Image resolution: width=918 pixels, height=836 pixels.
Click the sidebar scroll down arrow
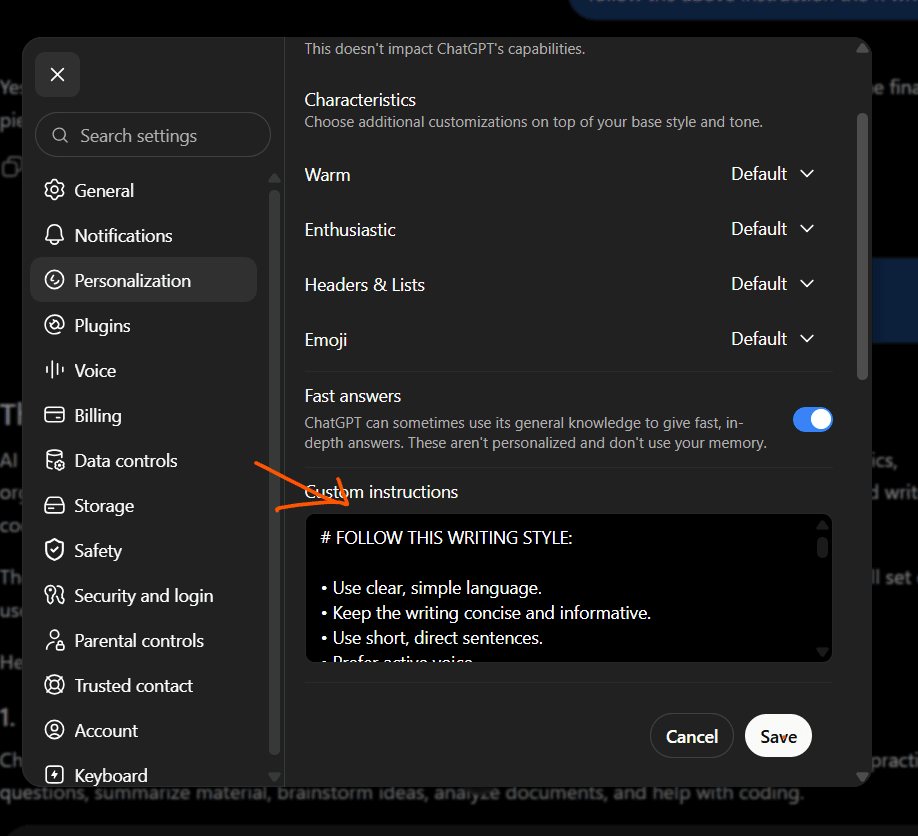pyautogui.click(x=274, y=776)
